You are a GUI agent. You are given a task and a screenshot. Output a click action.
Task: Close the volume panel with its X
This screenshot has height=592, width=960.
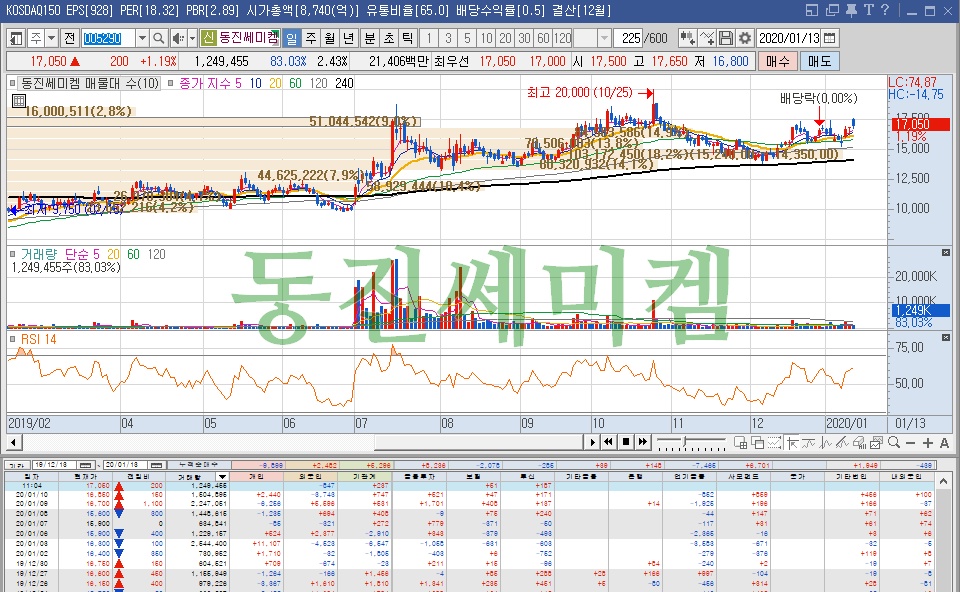[x=946, y=252]
